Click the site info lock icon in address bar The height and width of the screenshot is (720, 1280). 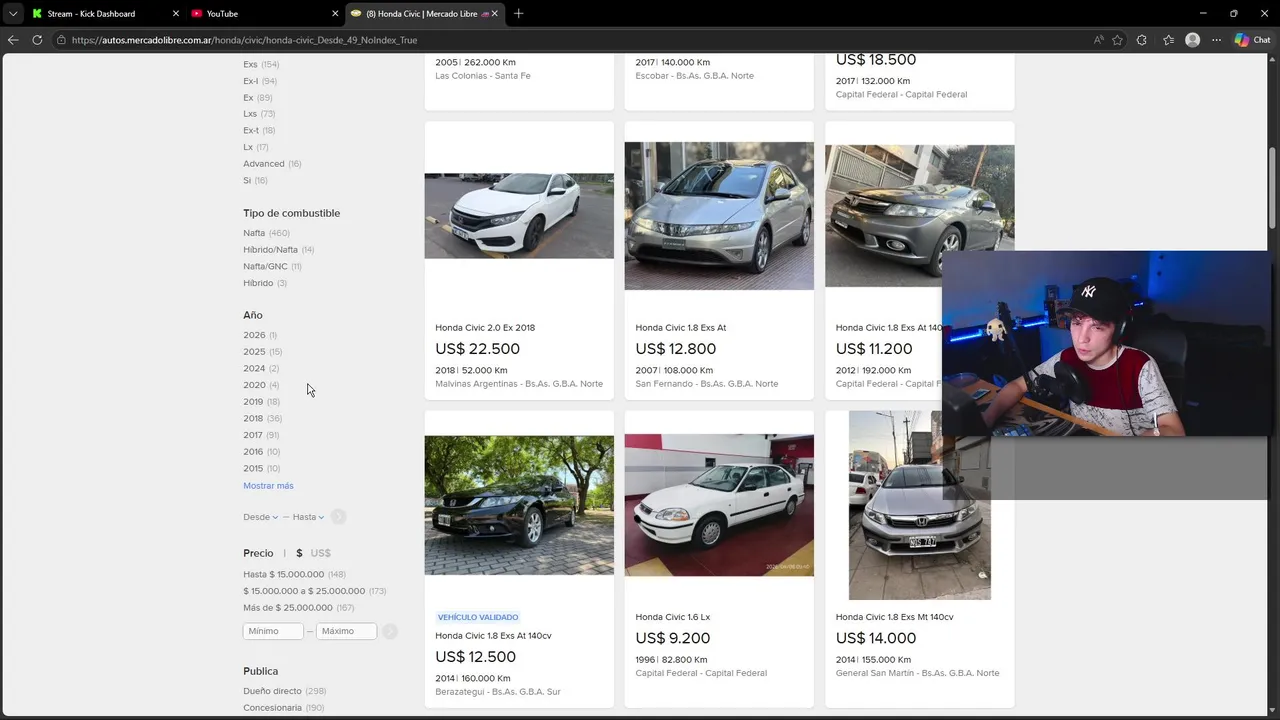(x=61, y=40)
